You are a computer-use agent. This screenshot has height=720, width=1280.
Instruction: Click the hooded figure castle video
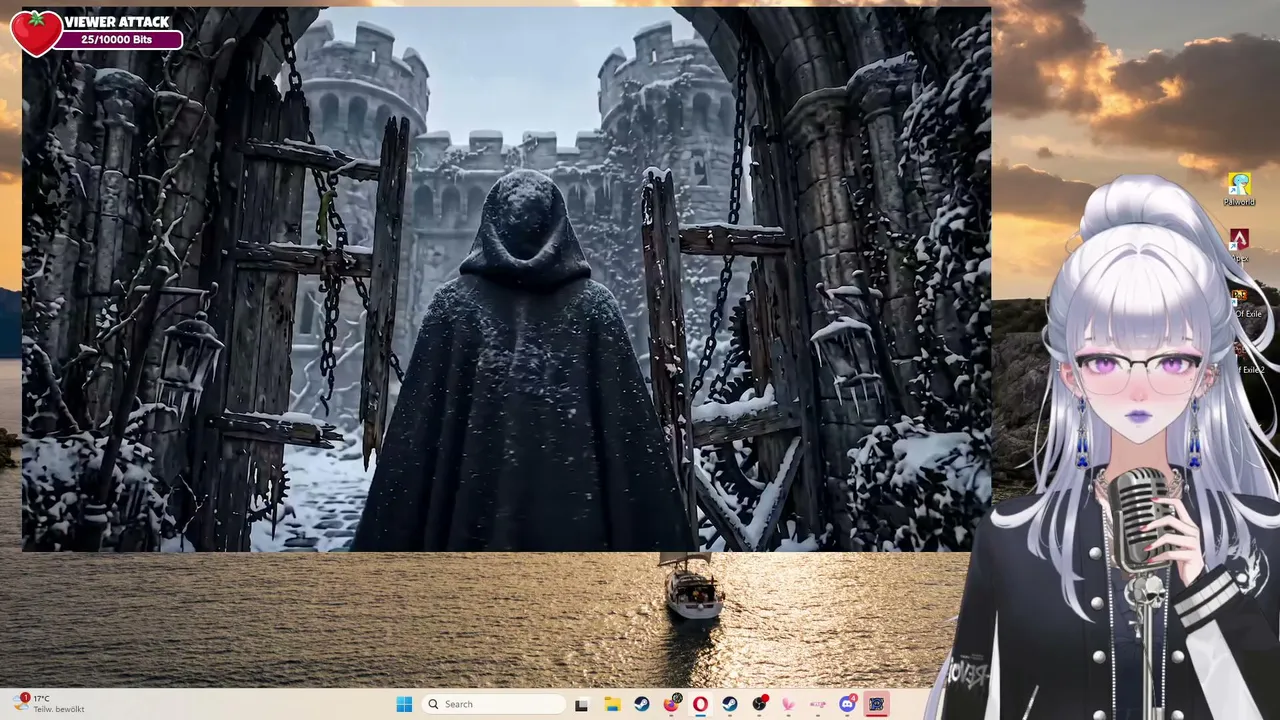pyautogui.click(x=506, y=279)
